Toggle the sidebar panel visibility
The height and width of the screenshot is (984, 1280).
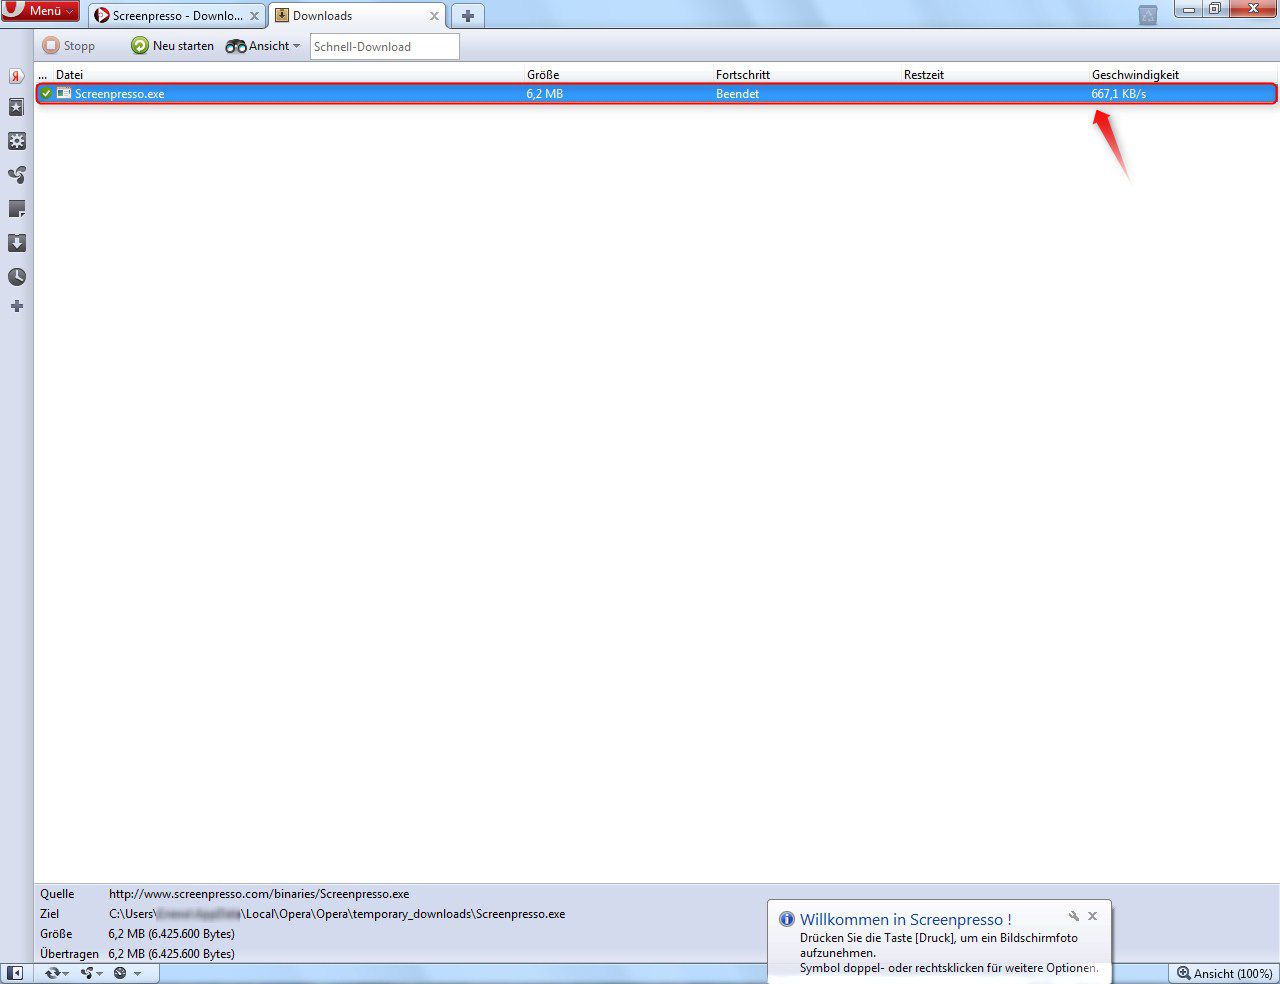(14, 972)
